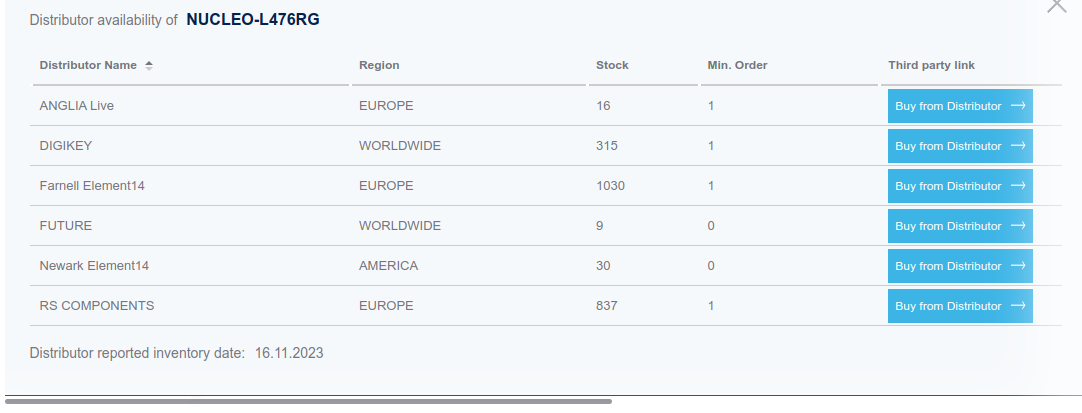Click Farnell Element14 distributor name

point(93,186)
